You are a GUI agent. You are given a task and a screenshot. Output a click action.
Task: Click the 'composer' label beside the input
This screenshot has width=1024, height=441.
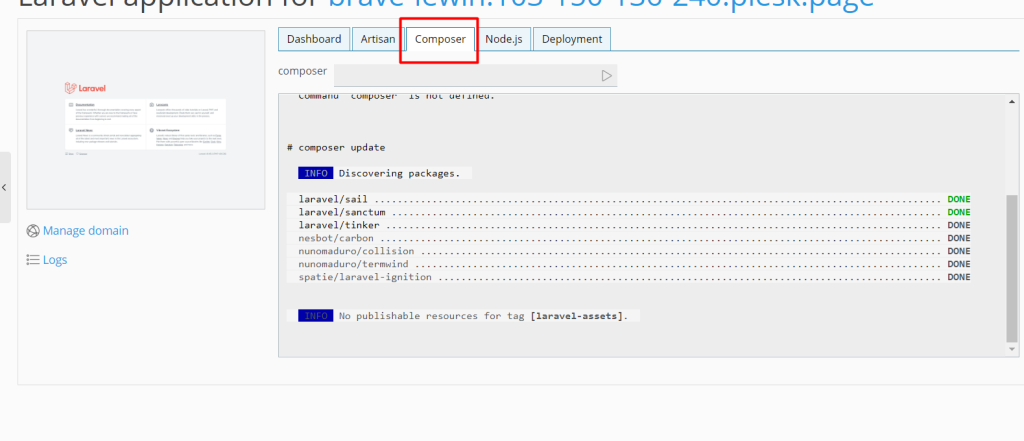pyautogui.click(x=302, y=71)
